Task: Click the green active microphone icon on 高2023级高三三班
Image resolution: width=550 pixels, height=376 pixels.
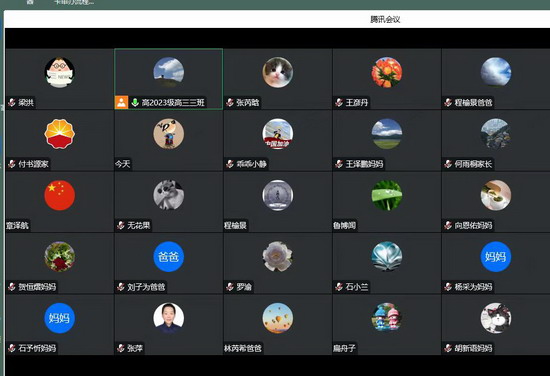Action: pos(135,102)
